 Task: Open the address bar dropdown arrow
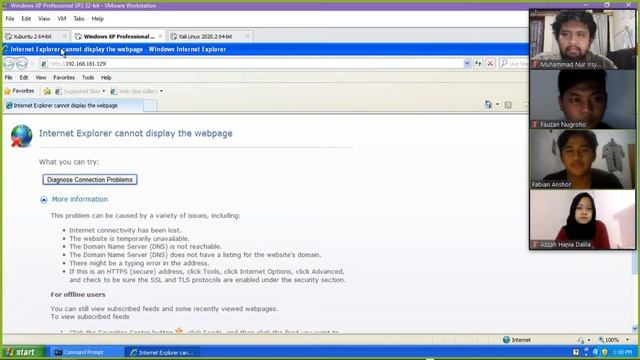point(467,64)
